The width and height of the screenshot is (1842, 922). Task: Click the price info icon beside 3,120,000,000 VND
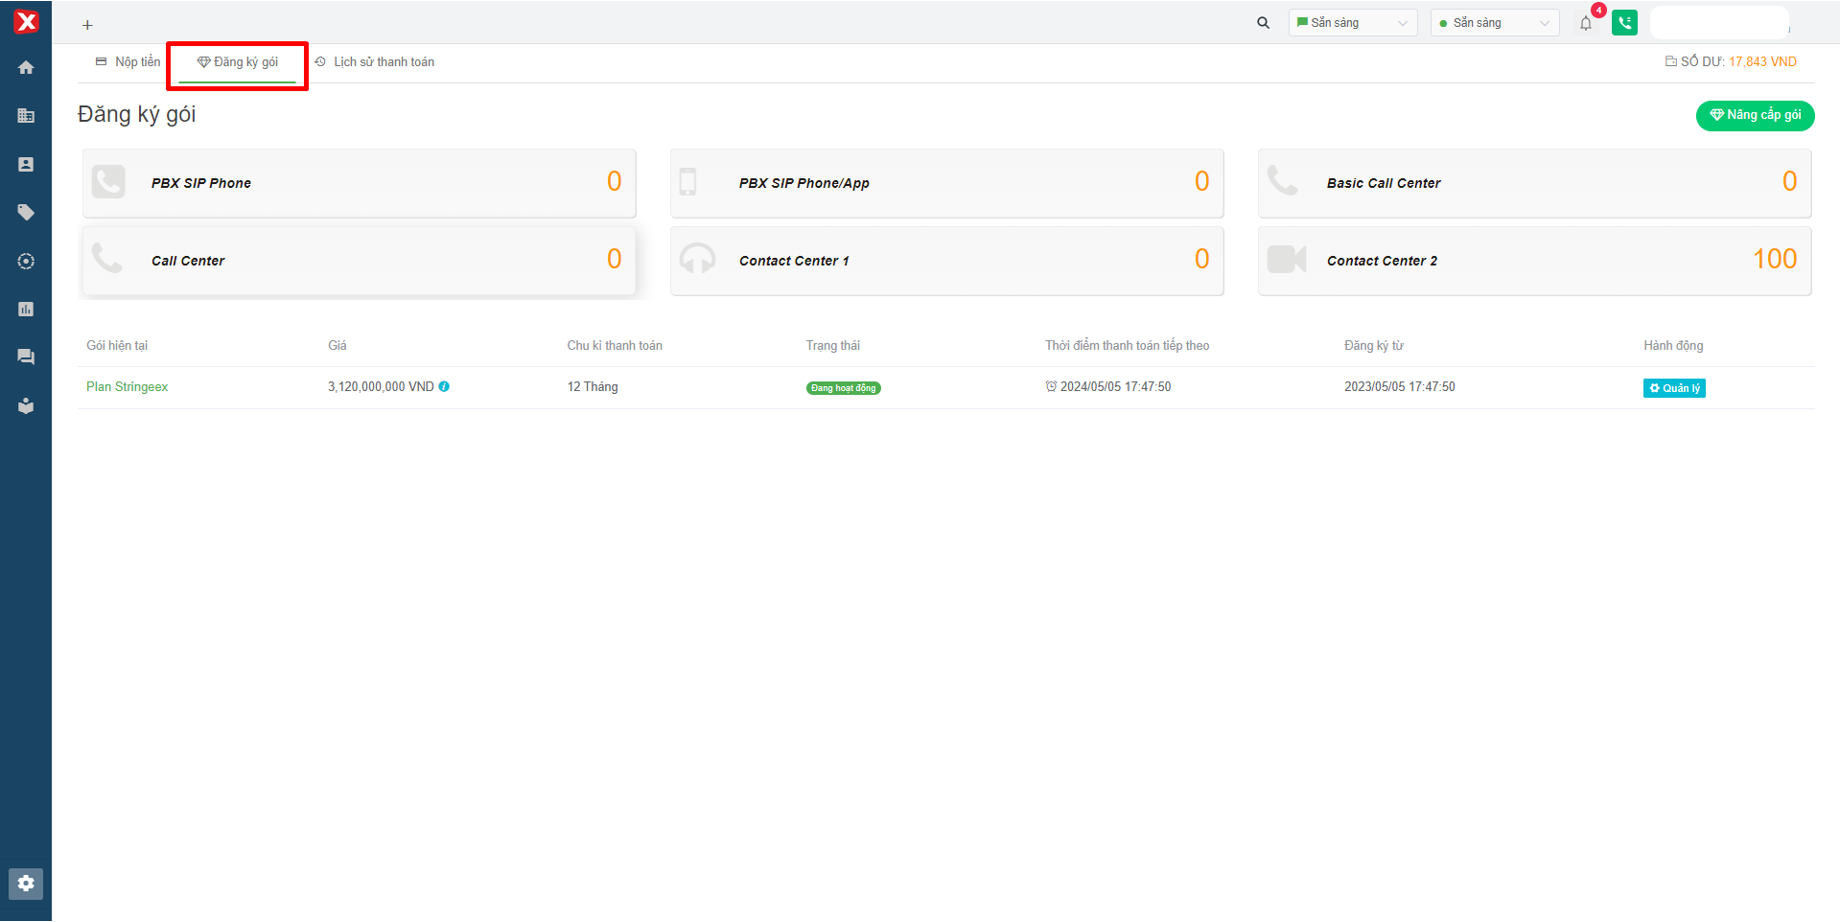coord(444,387)
